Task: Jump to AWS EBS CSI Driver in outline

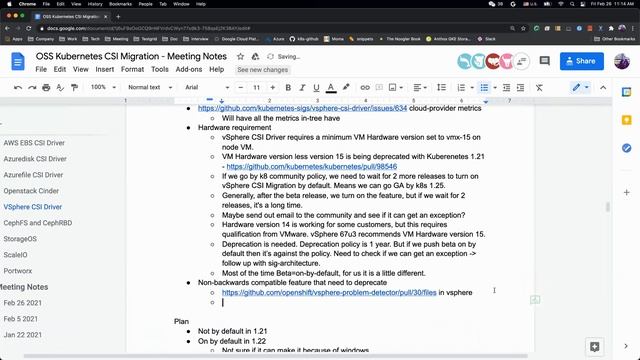Action: click(x=34, y=143)
